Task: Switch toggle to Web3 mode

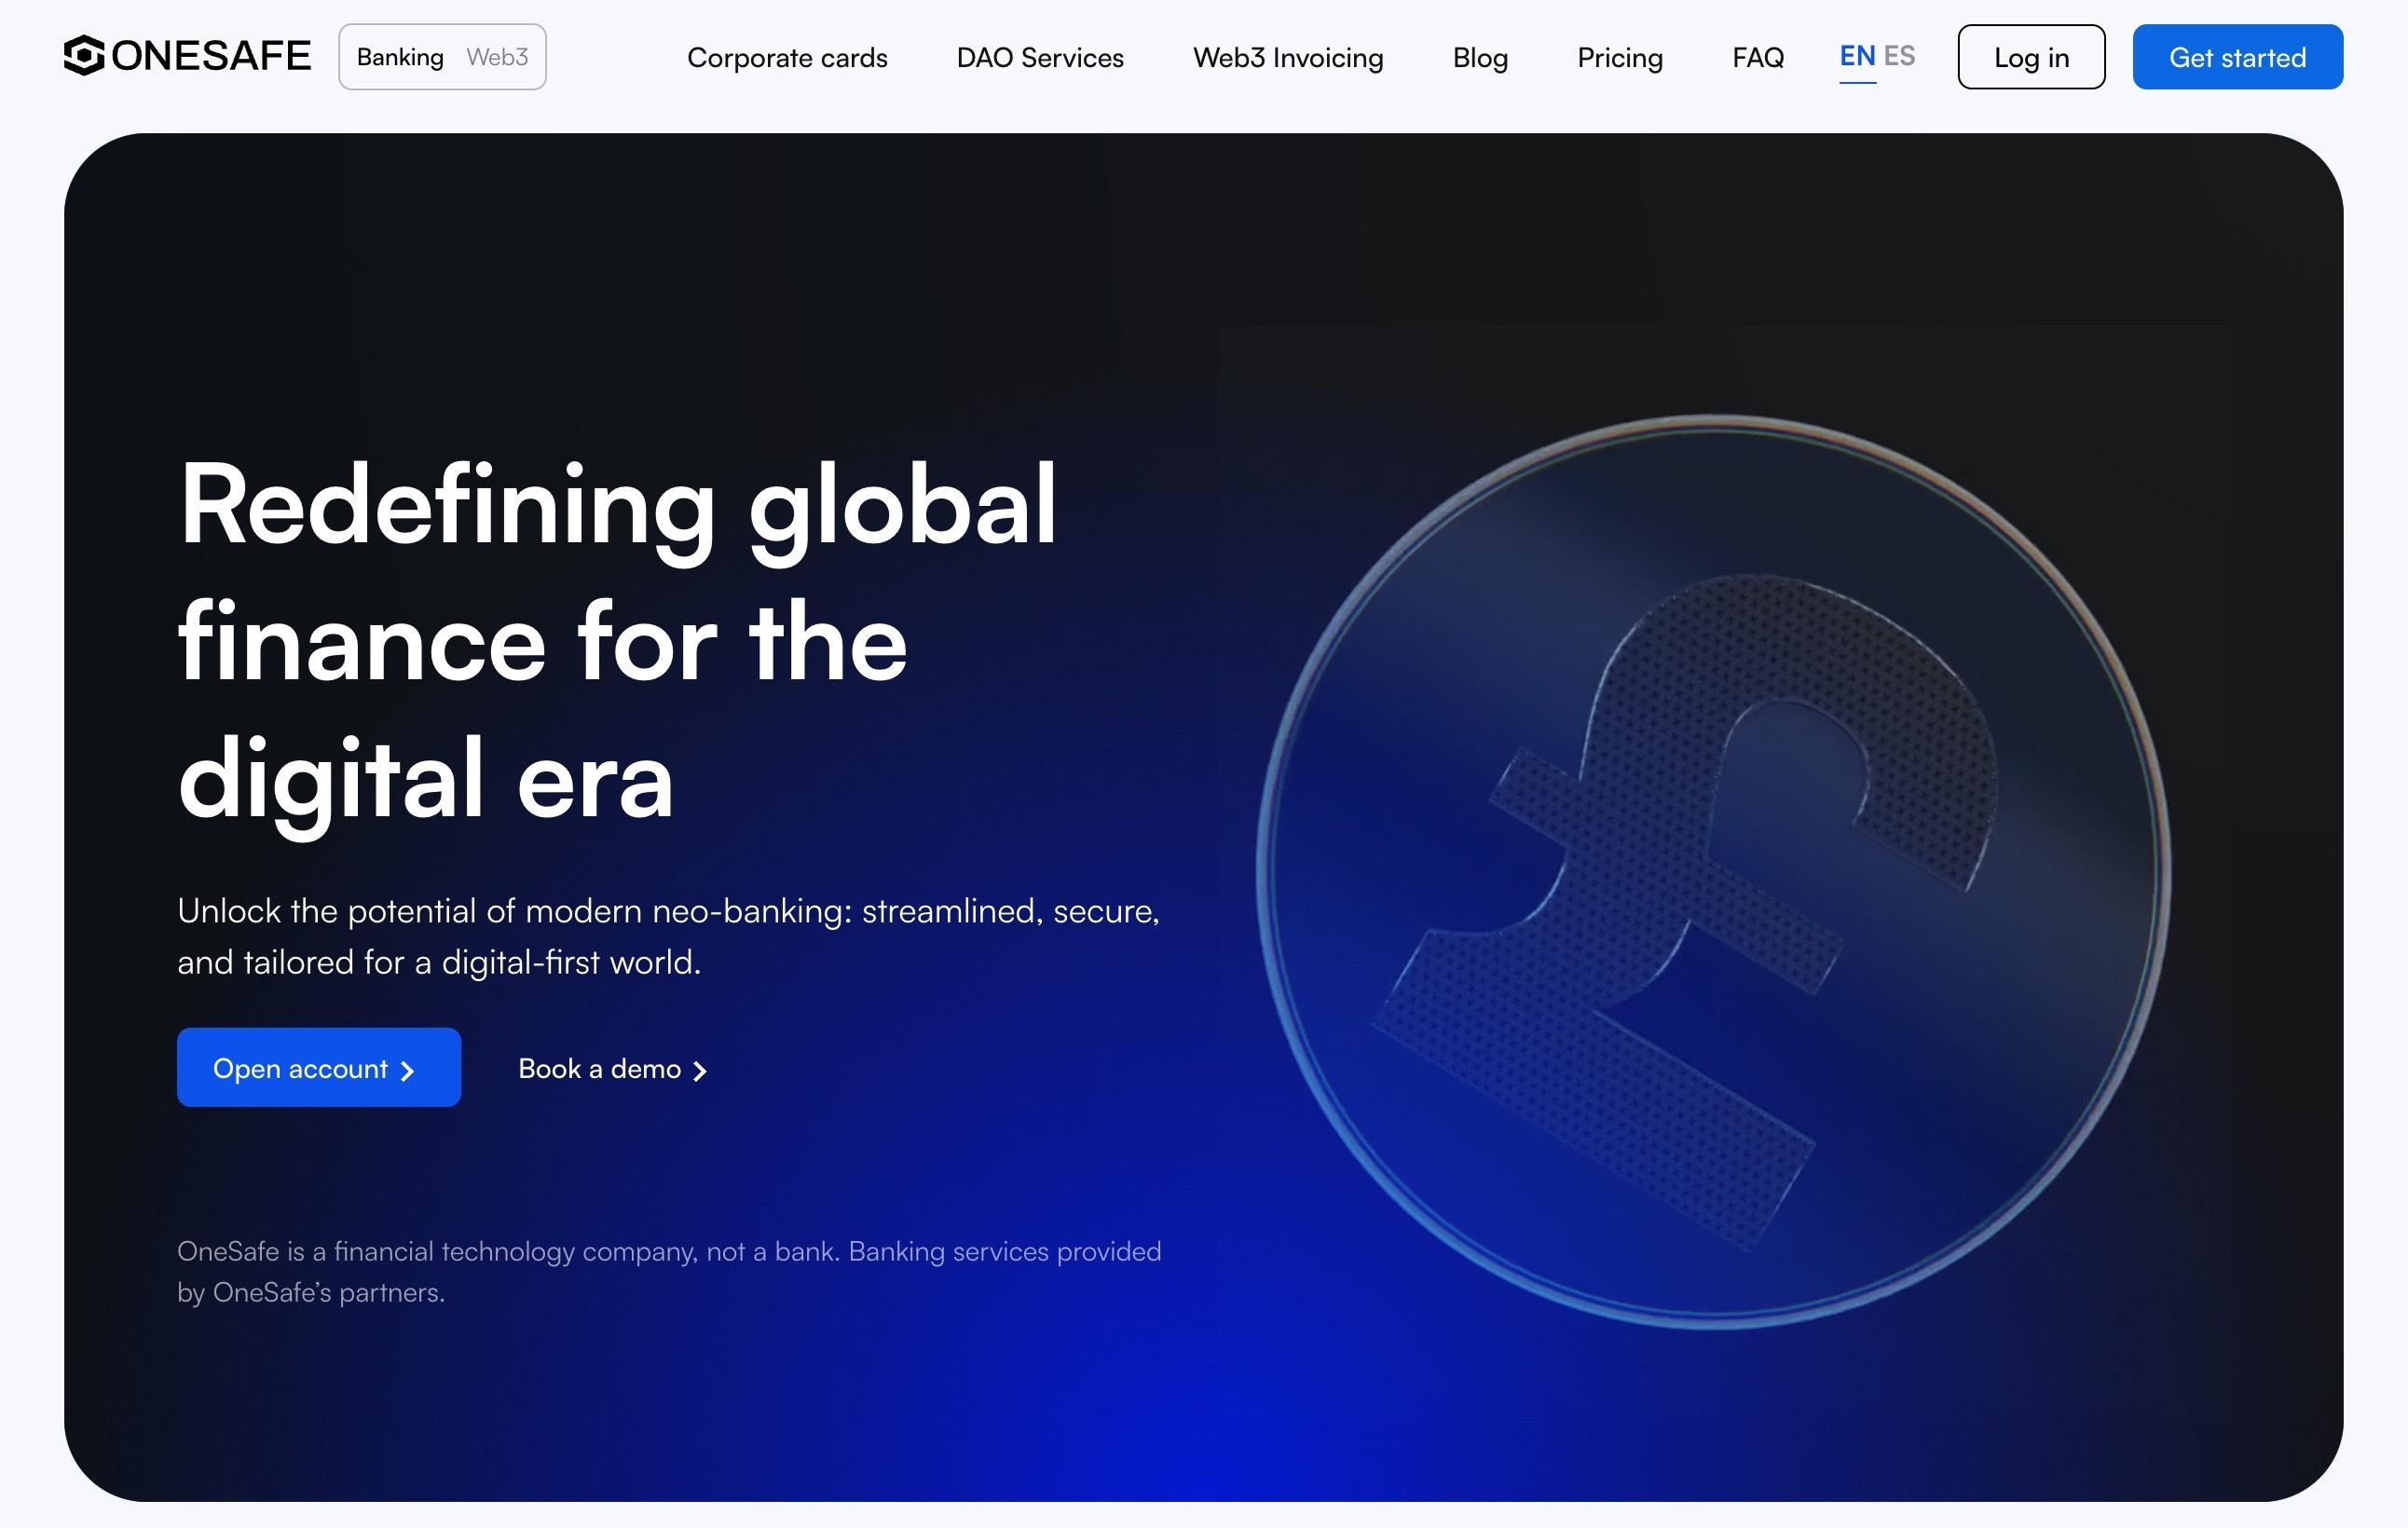Action: (497, 57)
